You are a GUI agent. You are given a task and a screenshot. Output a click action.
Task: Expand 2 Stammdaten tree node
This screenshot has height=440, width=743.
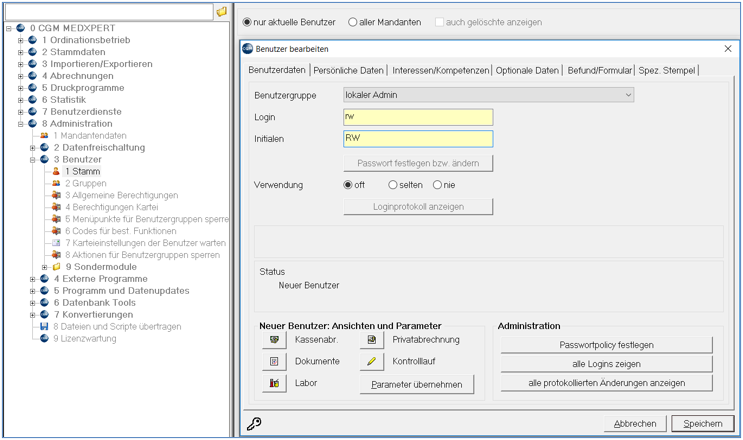(20, 52)
